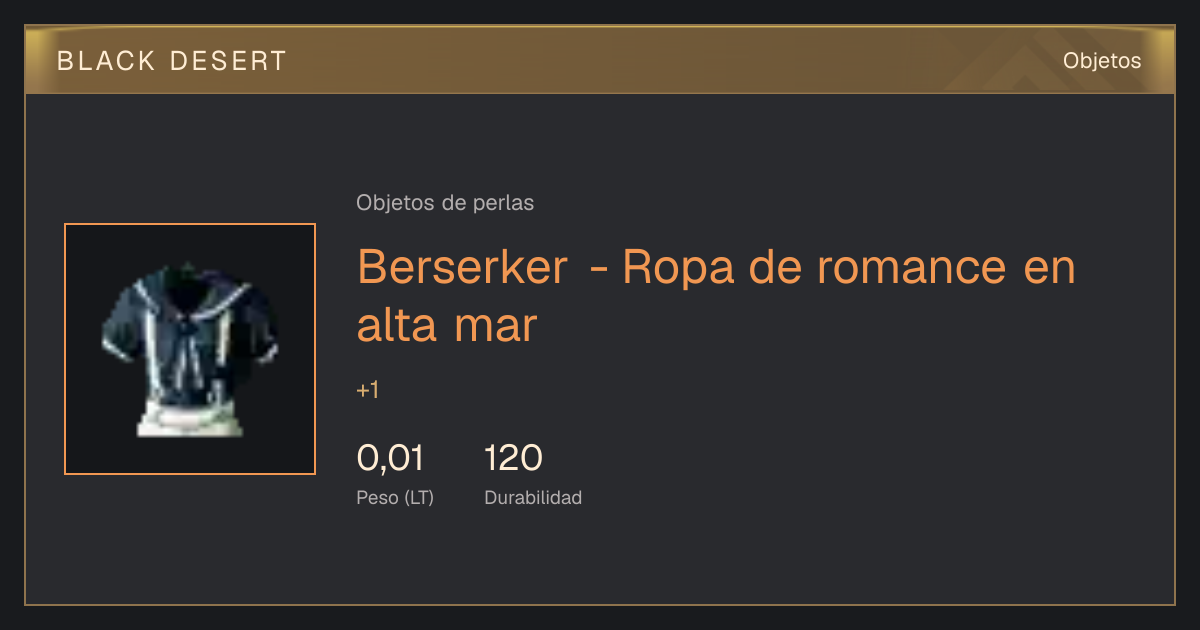This screenshot has height=630, width=1200.
Task: Click the Durabilidad label
Action: point(533,497)
